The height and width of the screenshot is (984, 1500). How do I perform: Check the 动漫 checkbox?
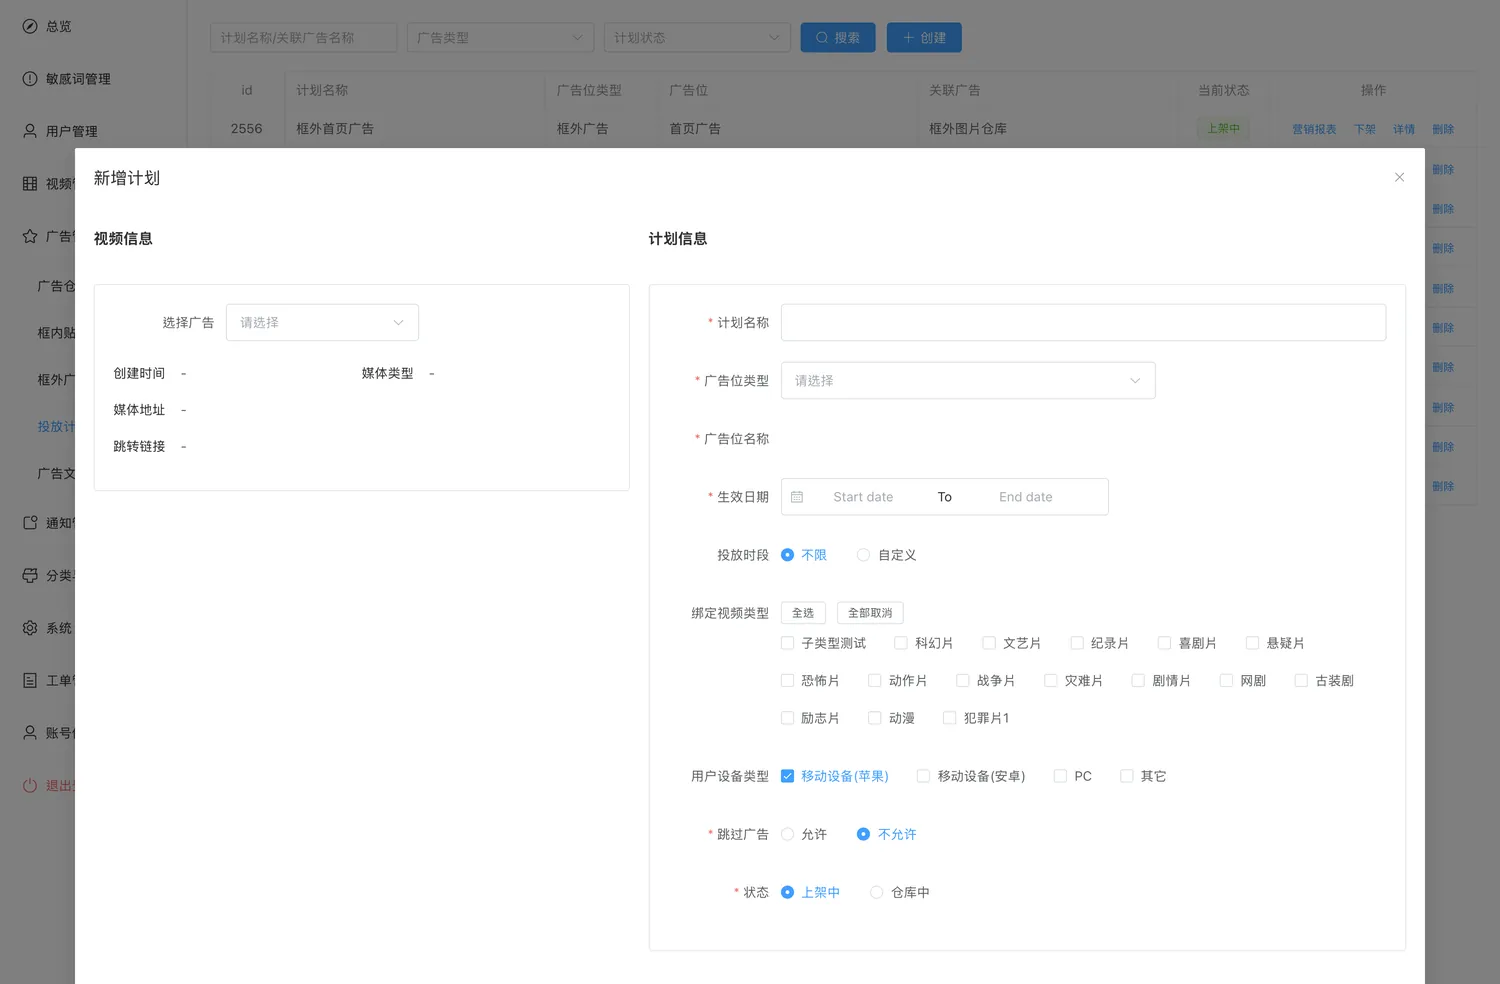click(x=875, y=718)
